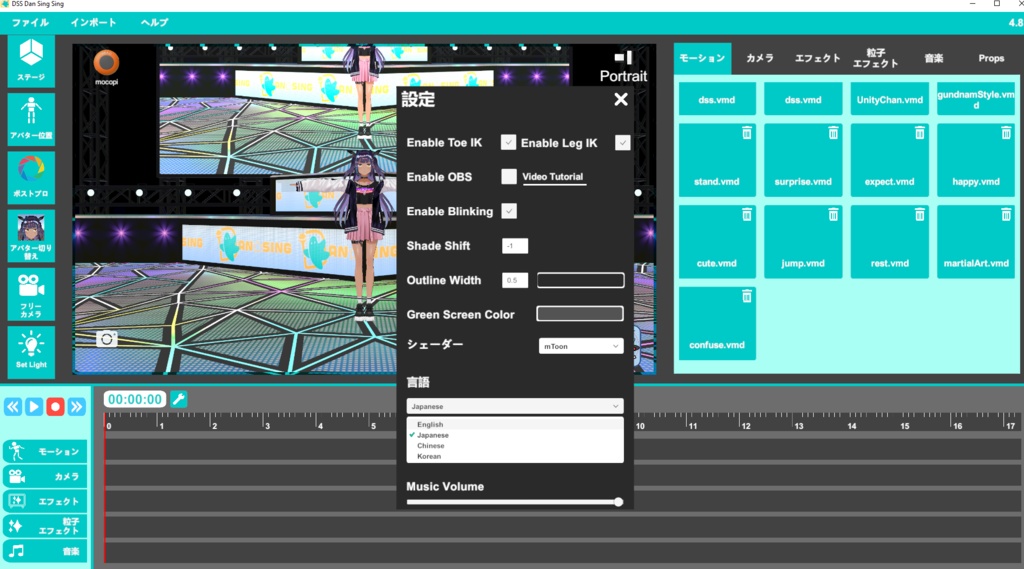
Task: Open the post-processing (ポストプロ) color wheel icon
Action: click(x=31, y=177)
